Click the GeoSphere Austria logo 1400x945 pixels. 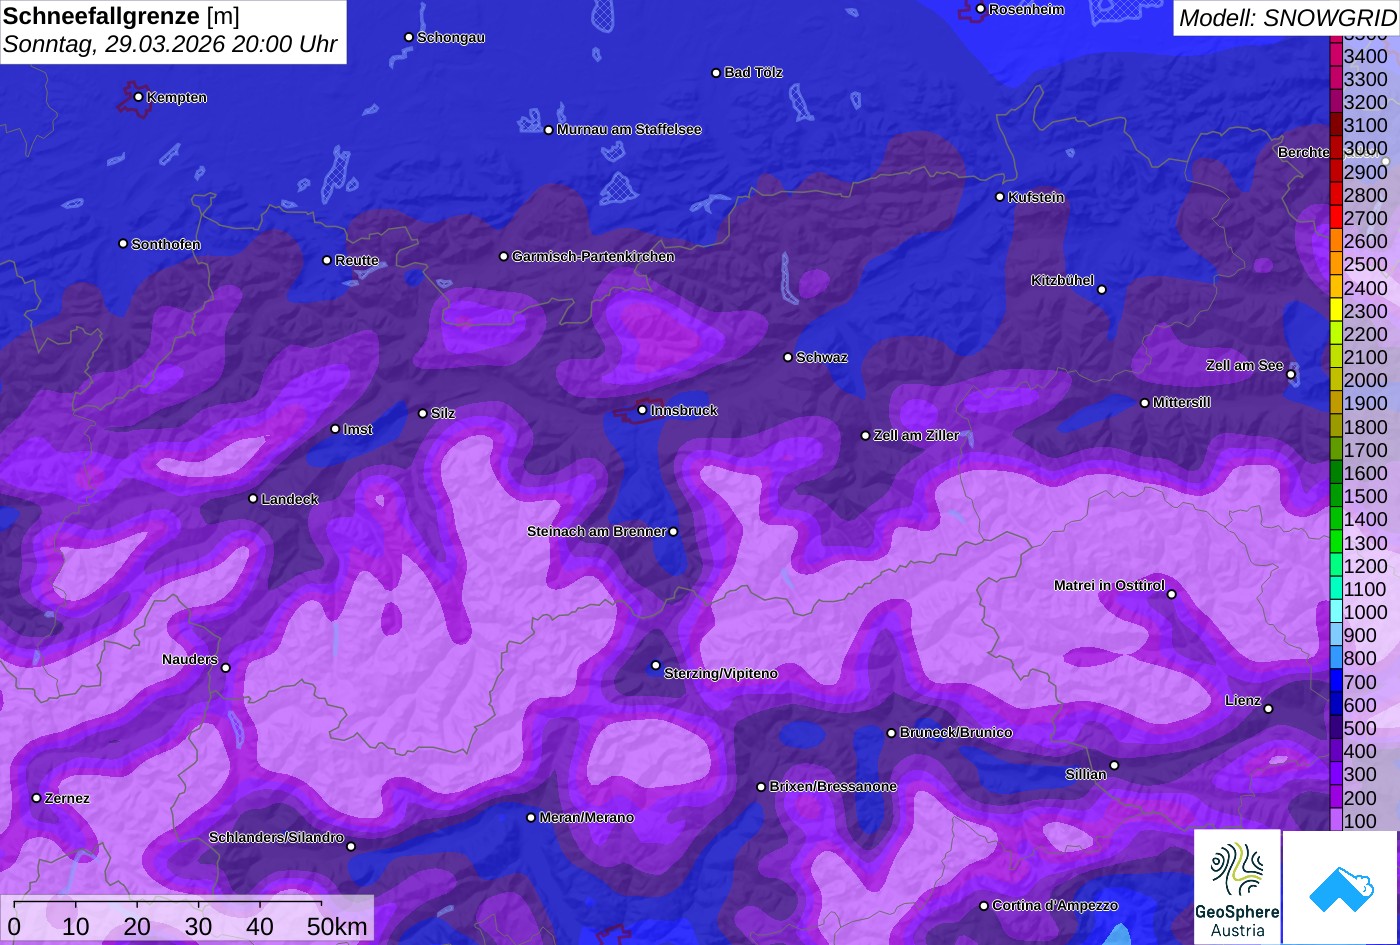1237,887
